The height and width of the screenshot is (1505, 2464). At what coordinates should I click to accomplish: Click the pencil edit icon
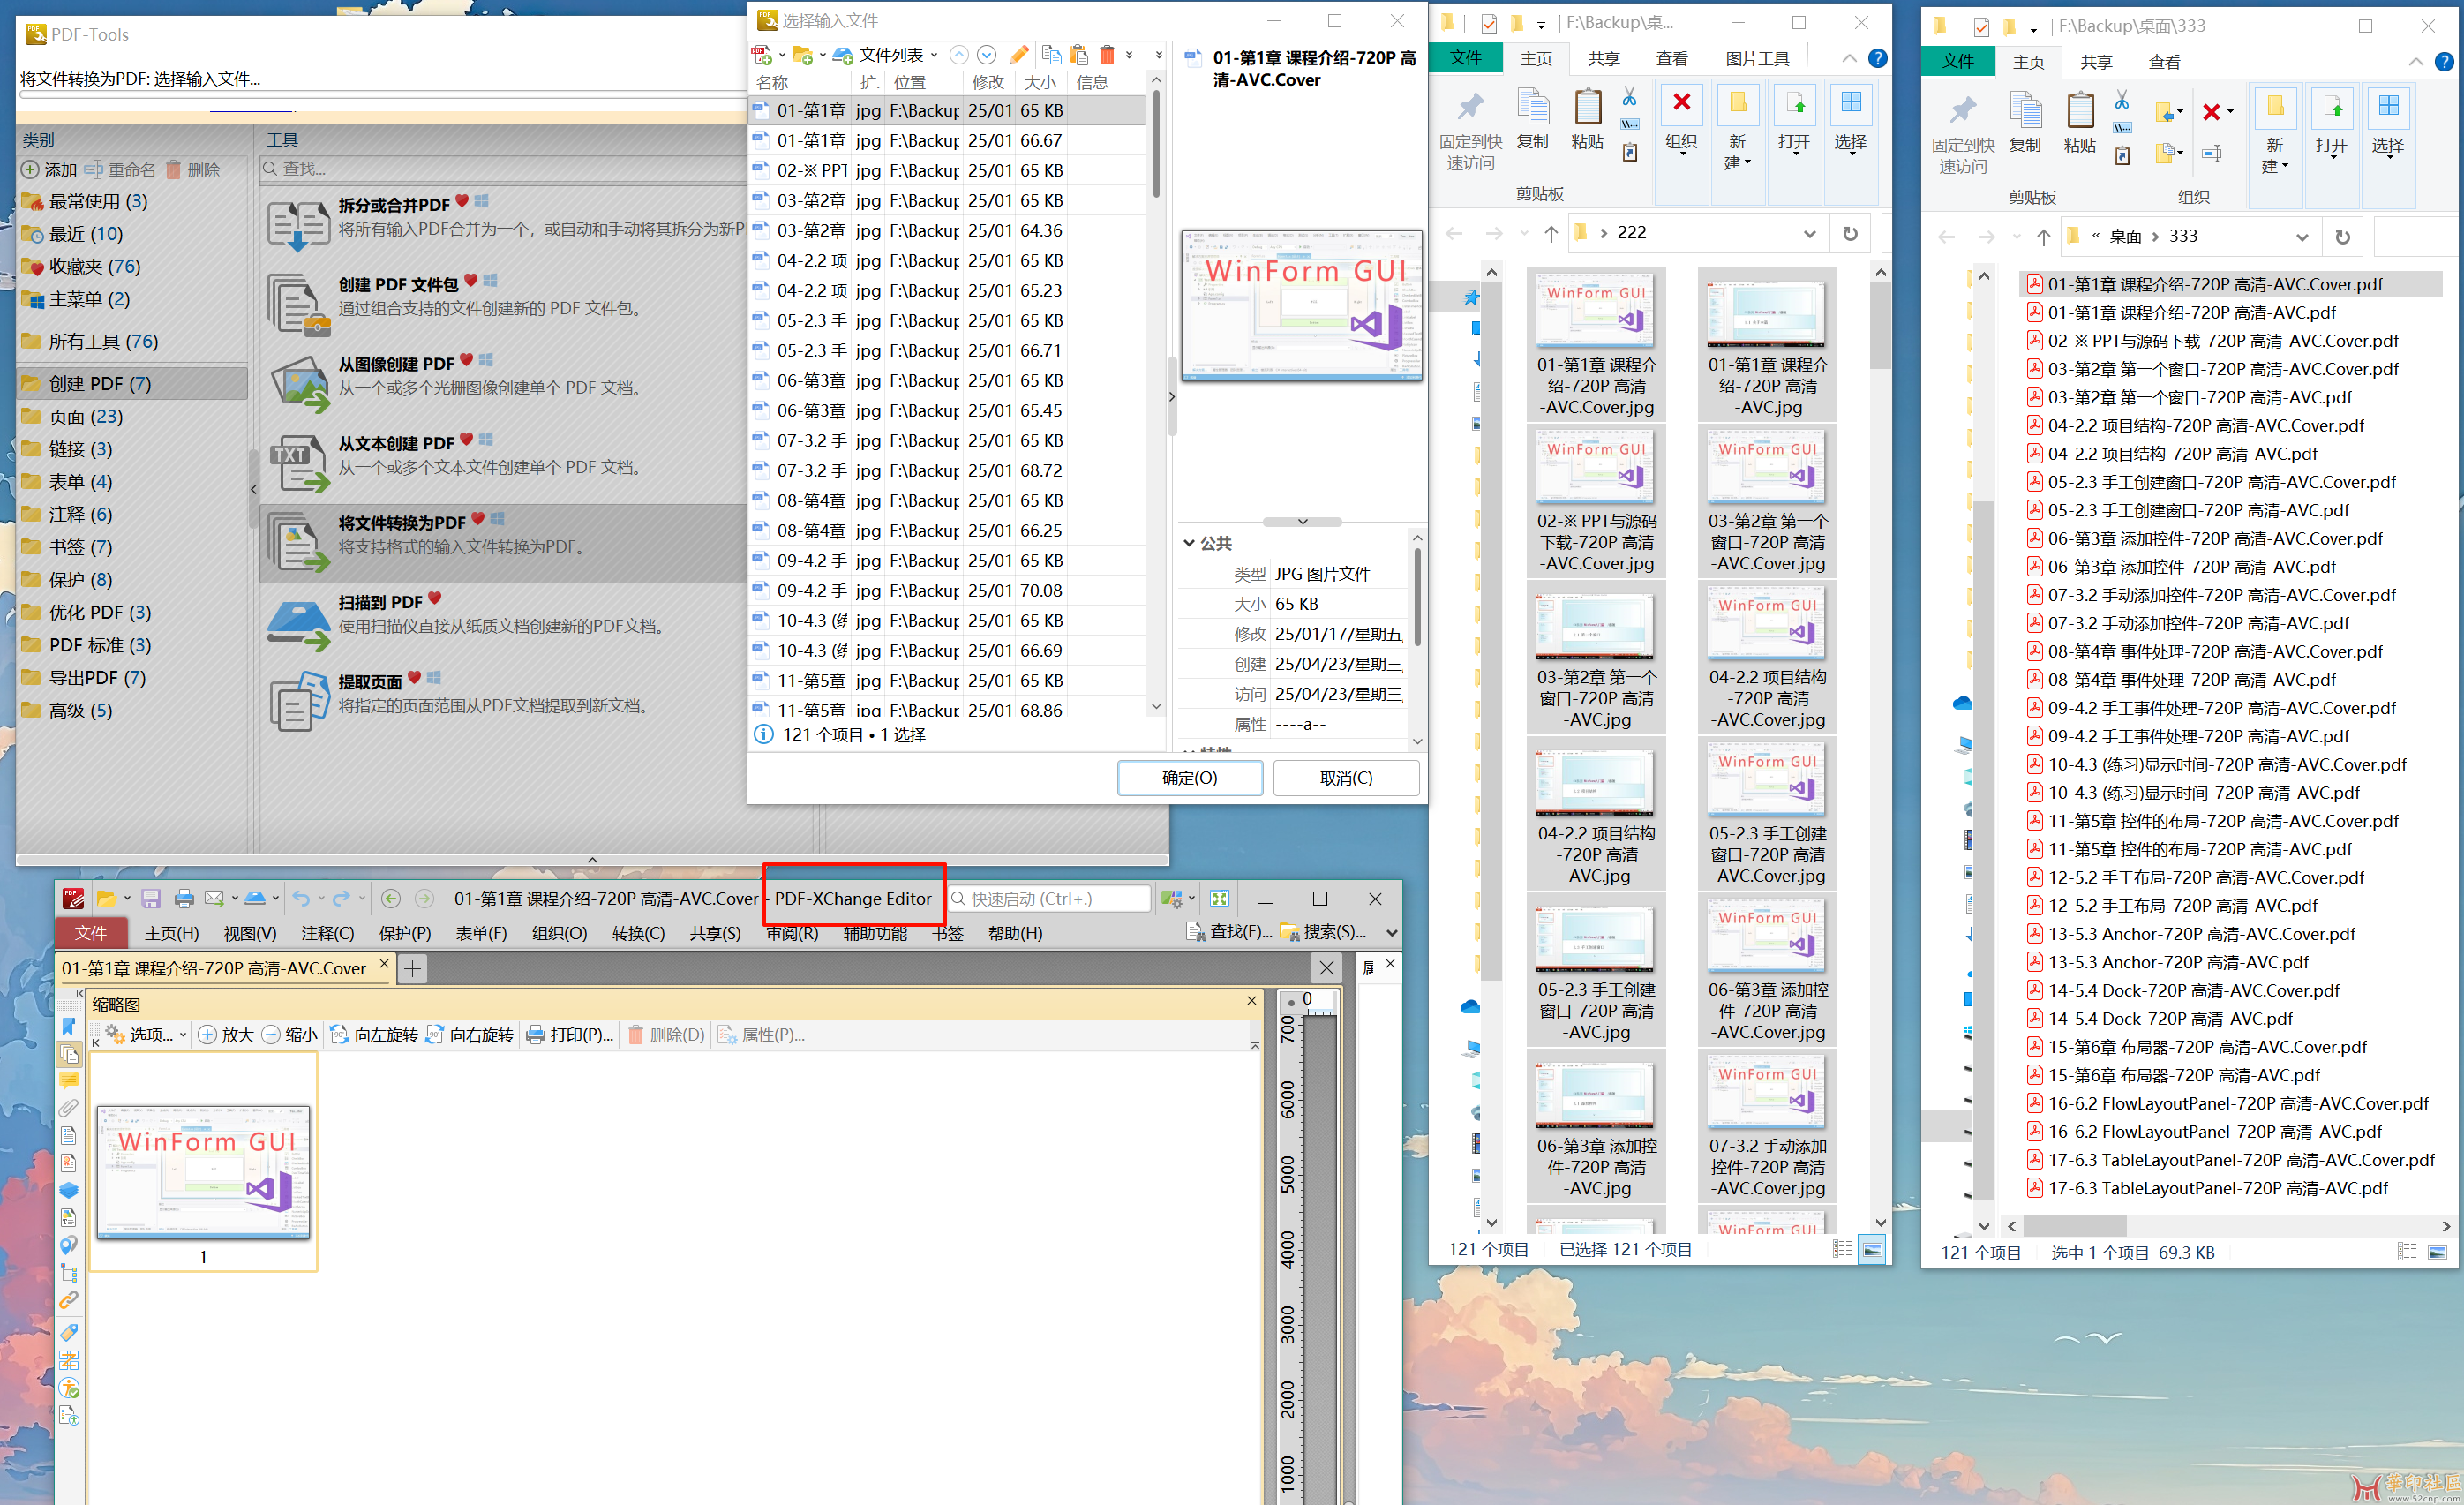point(1019,55)
